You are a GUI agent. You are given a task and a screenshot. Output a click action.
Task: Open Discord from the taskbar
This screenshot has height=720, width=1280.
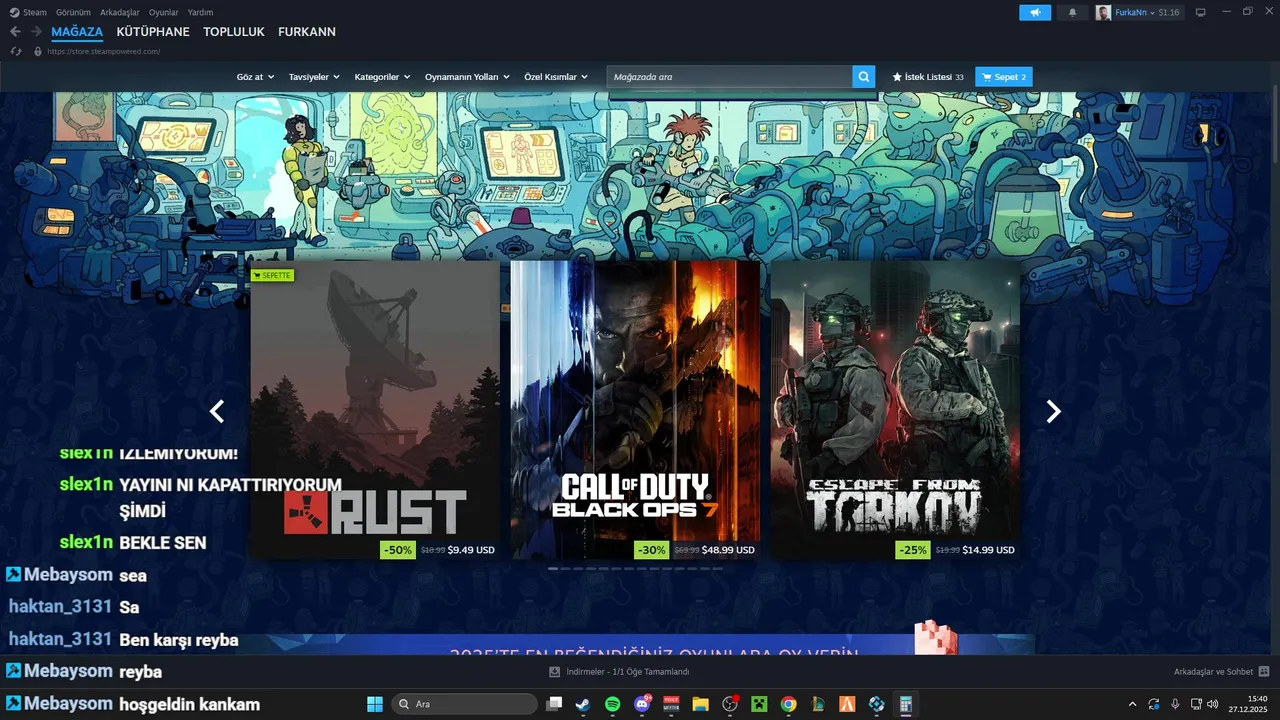click(x=641, y=704)
